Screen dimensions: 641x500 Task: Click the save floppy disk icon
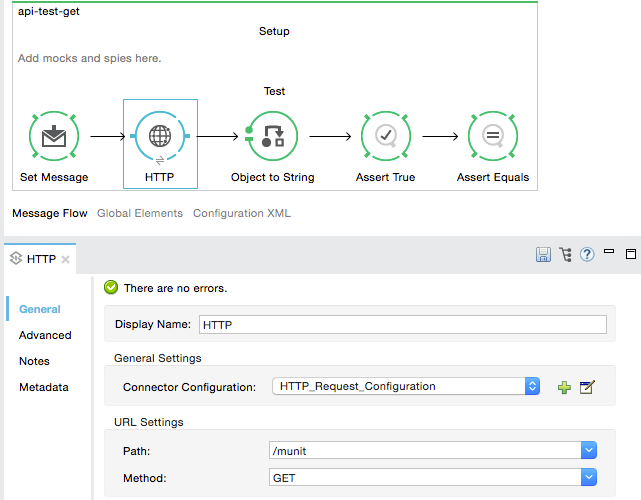[x=544, y=255]
